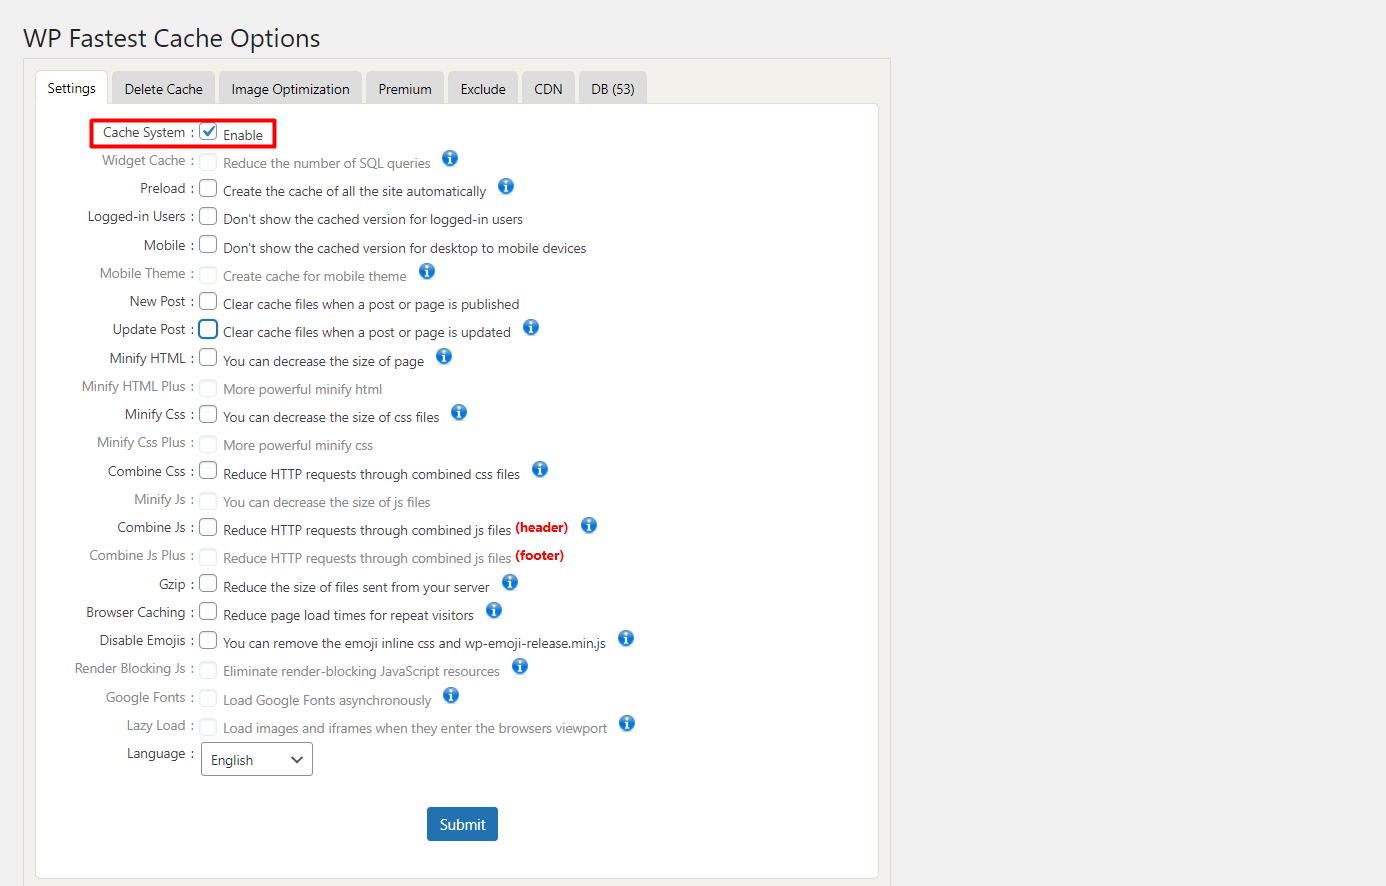Screen dimensions: 1386x886
Task: Click the Browser Caching info icon
Action: tap(493, 609)
